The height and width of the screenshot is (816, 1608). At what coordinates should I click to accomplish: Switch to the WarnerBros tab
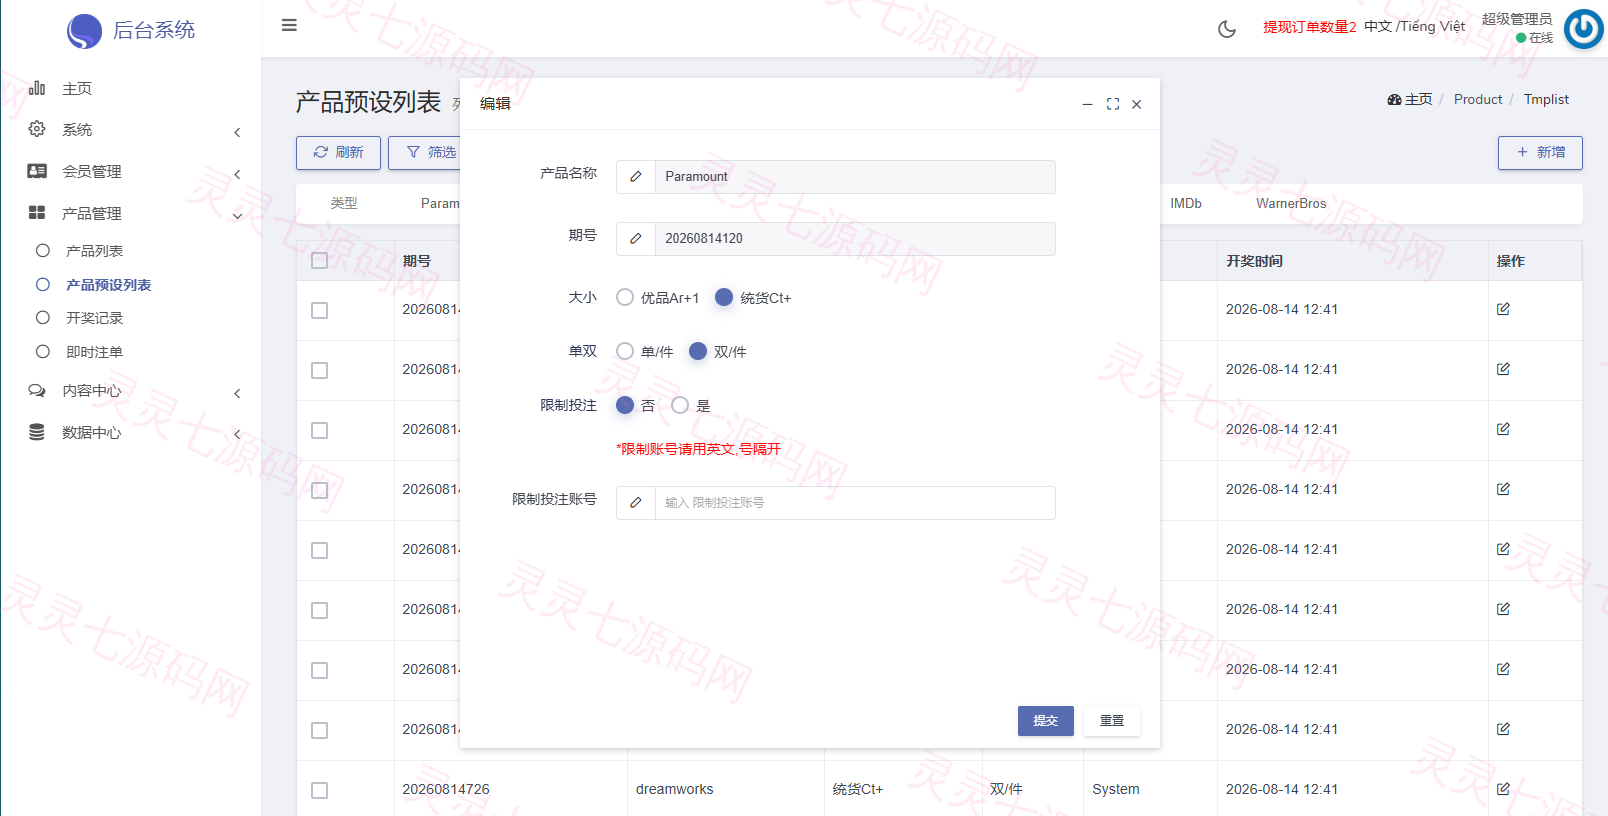1291,203
